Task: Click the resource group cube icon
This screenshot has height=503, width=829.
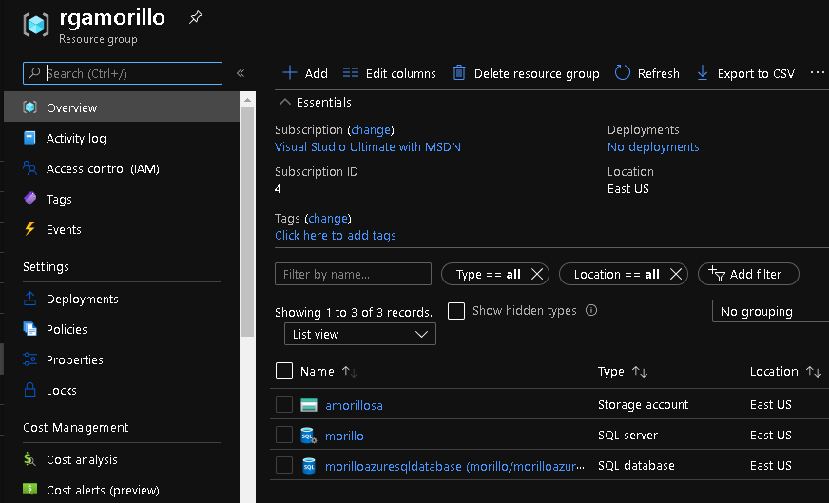Action: point(36,24)
